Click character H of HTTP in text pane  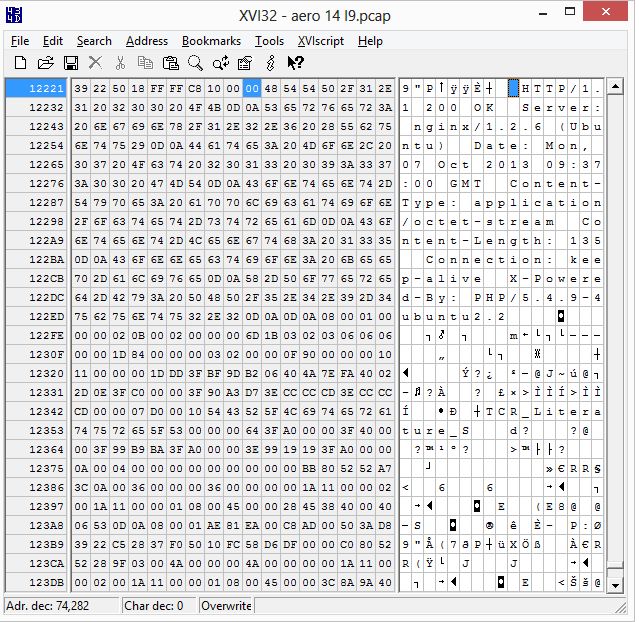(526, 88)
